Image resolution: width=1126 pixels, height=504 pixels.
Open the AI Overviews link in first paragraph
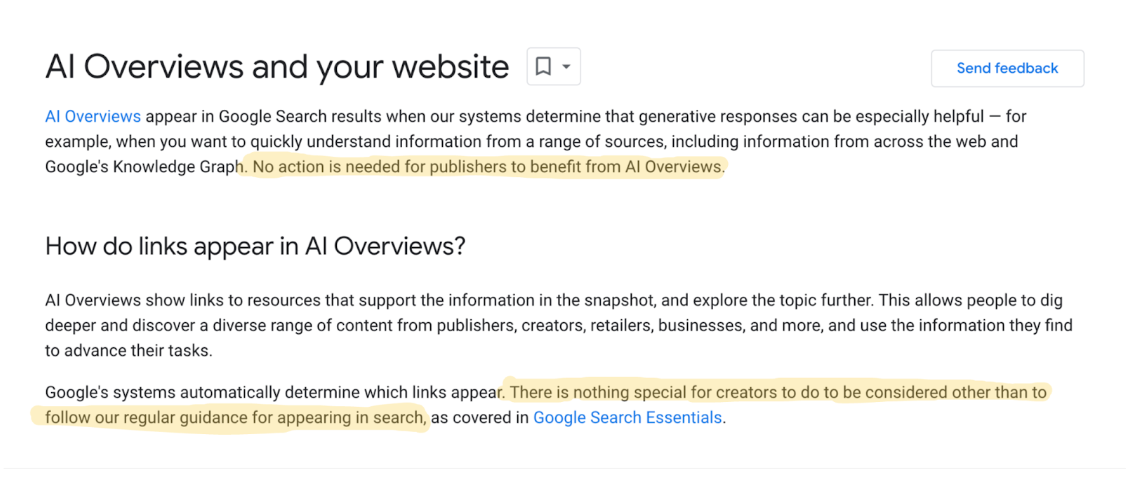pos(93,116)
